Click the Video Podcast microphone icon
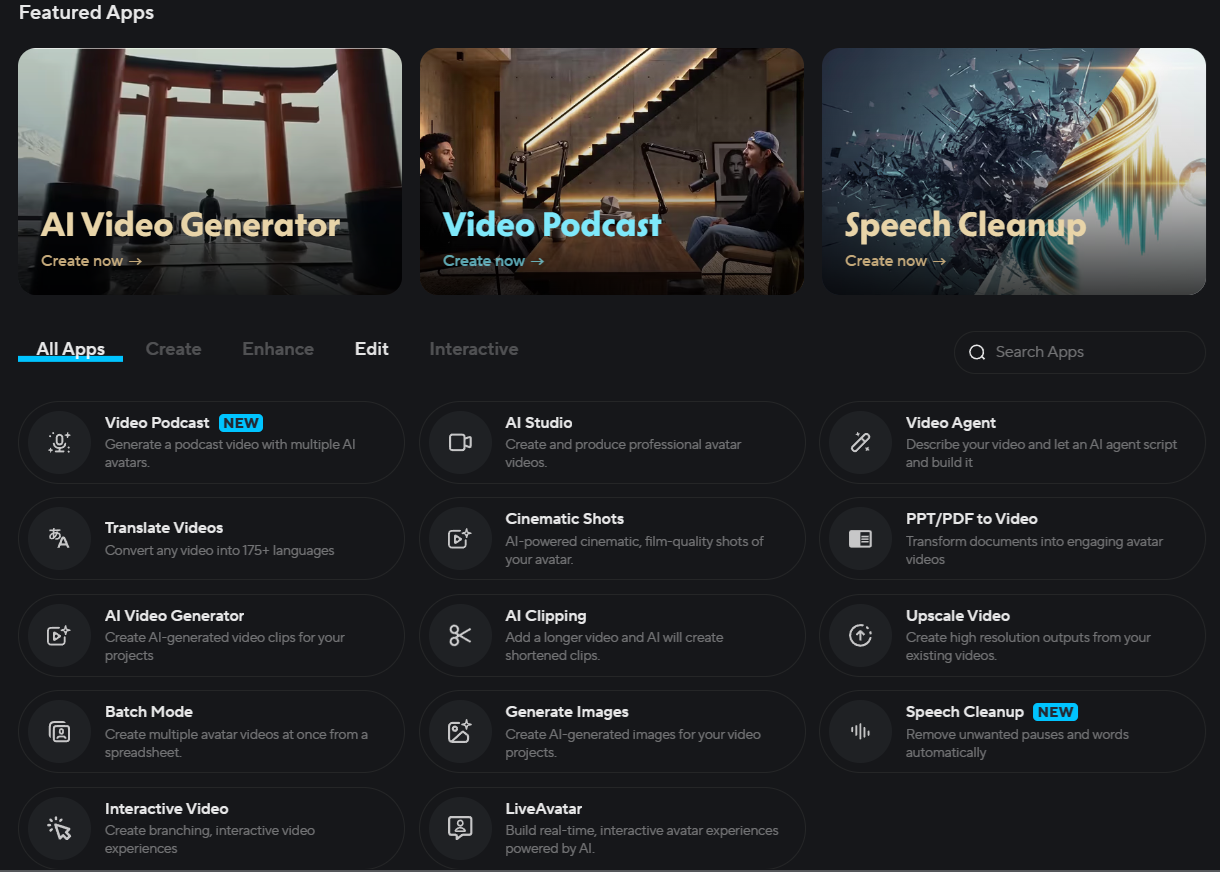This screenshot has height=872, width=1220. click(60, 443)
